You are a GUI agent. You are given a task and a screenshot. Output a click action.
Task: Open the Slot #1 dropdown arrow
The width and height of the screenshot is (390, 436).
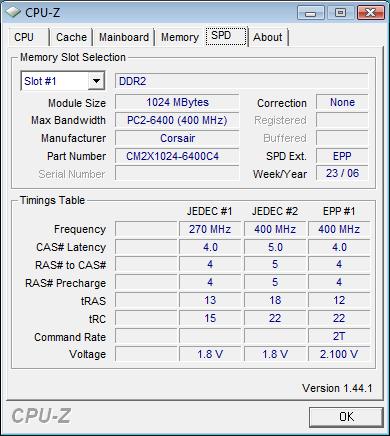[x=96, y=81]
